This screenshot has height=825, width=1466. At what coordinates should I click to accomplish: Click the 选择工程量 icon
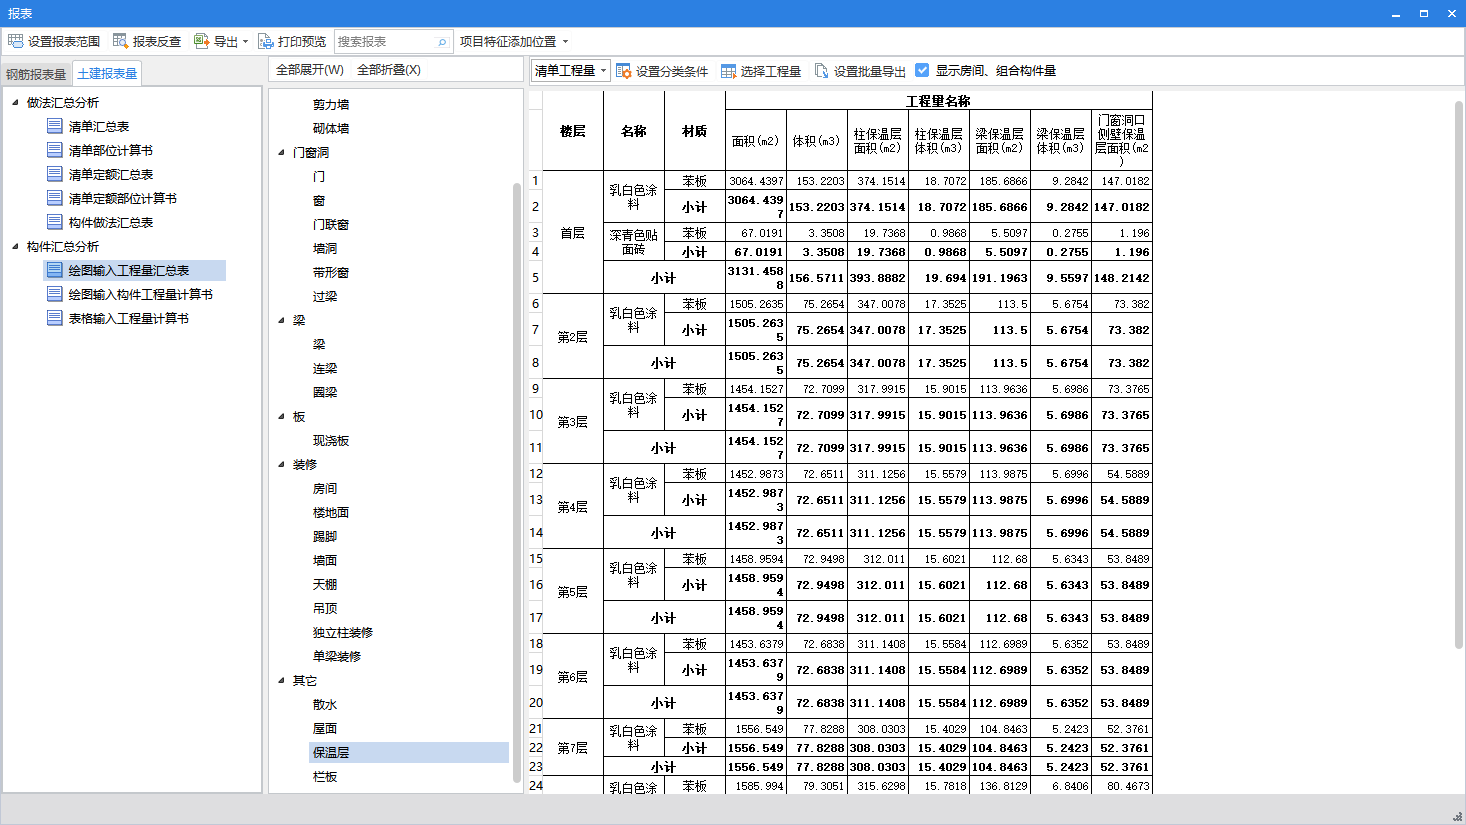click(728, 71)
